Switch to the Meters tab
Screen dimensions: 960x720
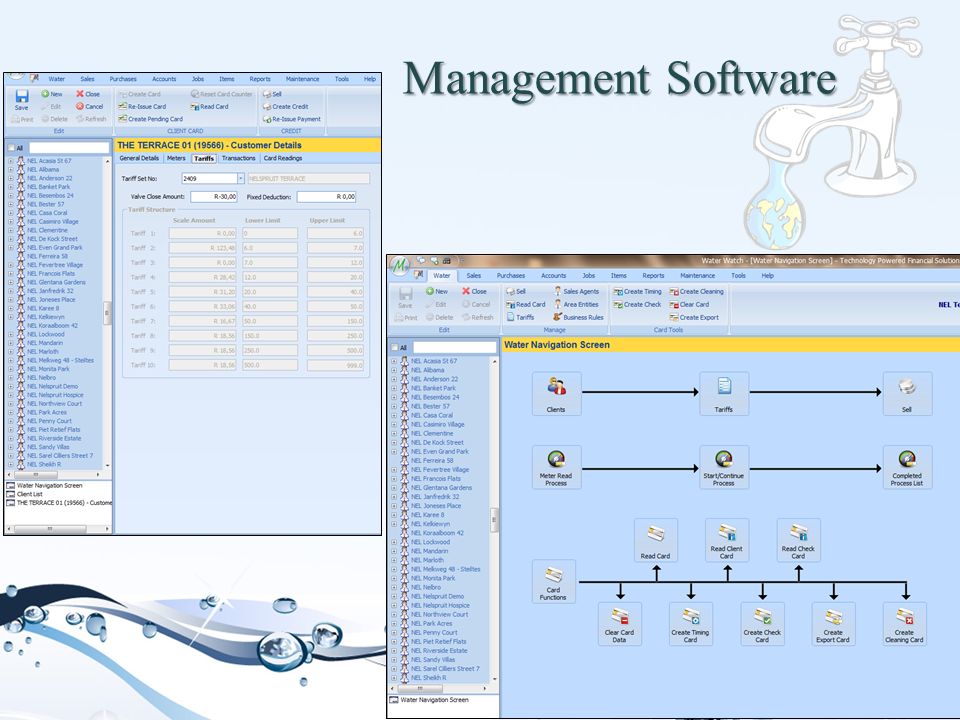click(176, 158)
